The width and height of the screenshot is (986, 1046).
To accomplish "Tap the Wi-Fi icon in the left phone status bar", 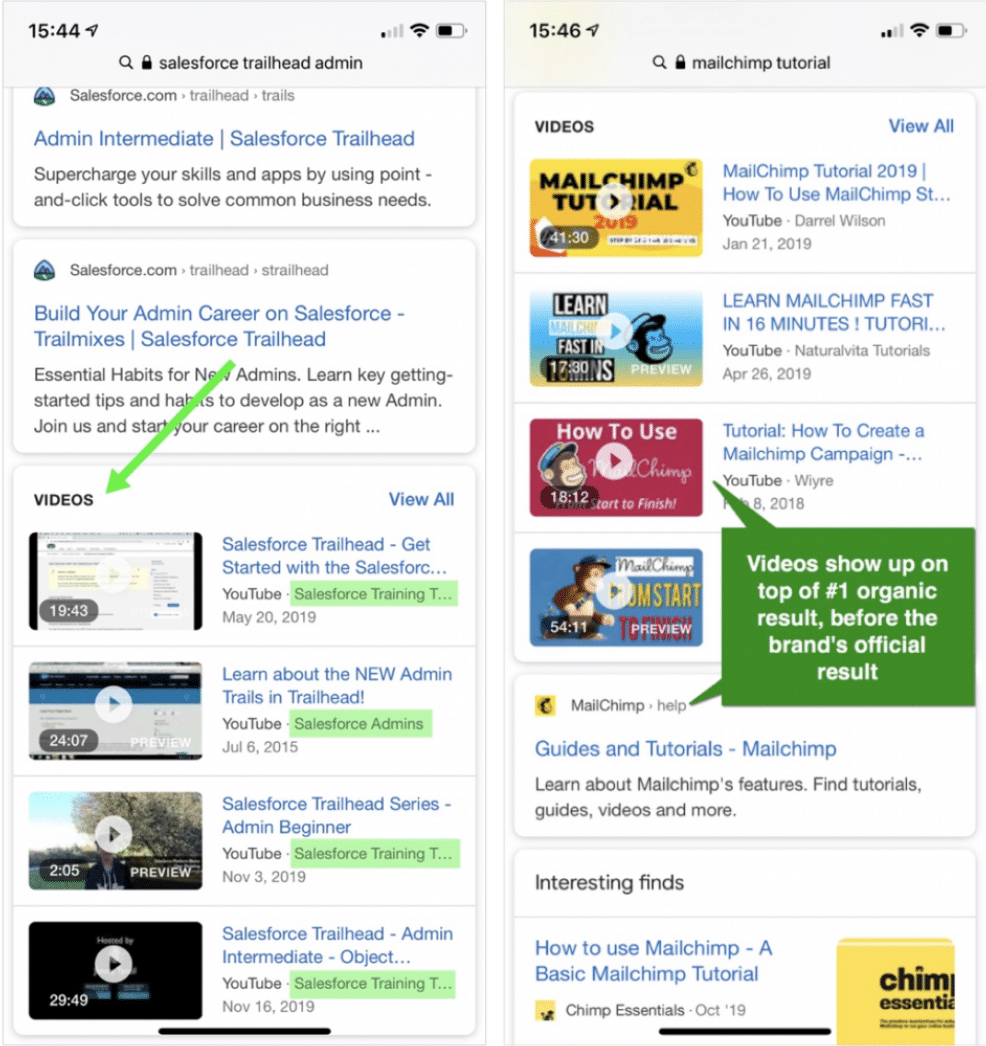I will point(419,30).
